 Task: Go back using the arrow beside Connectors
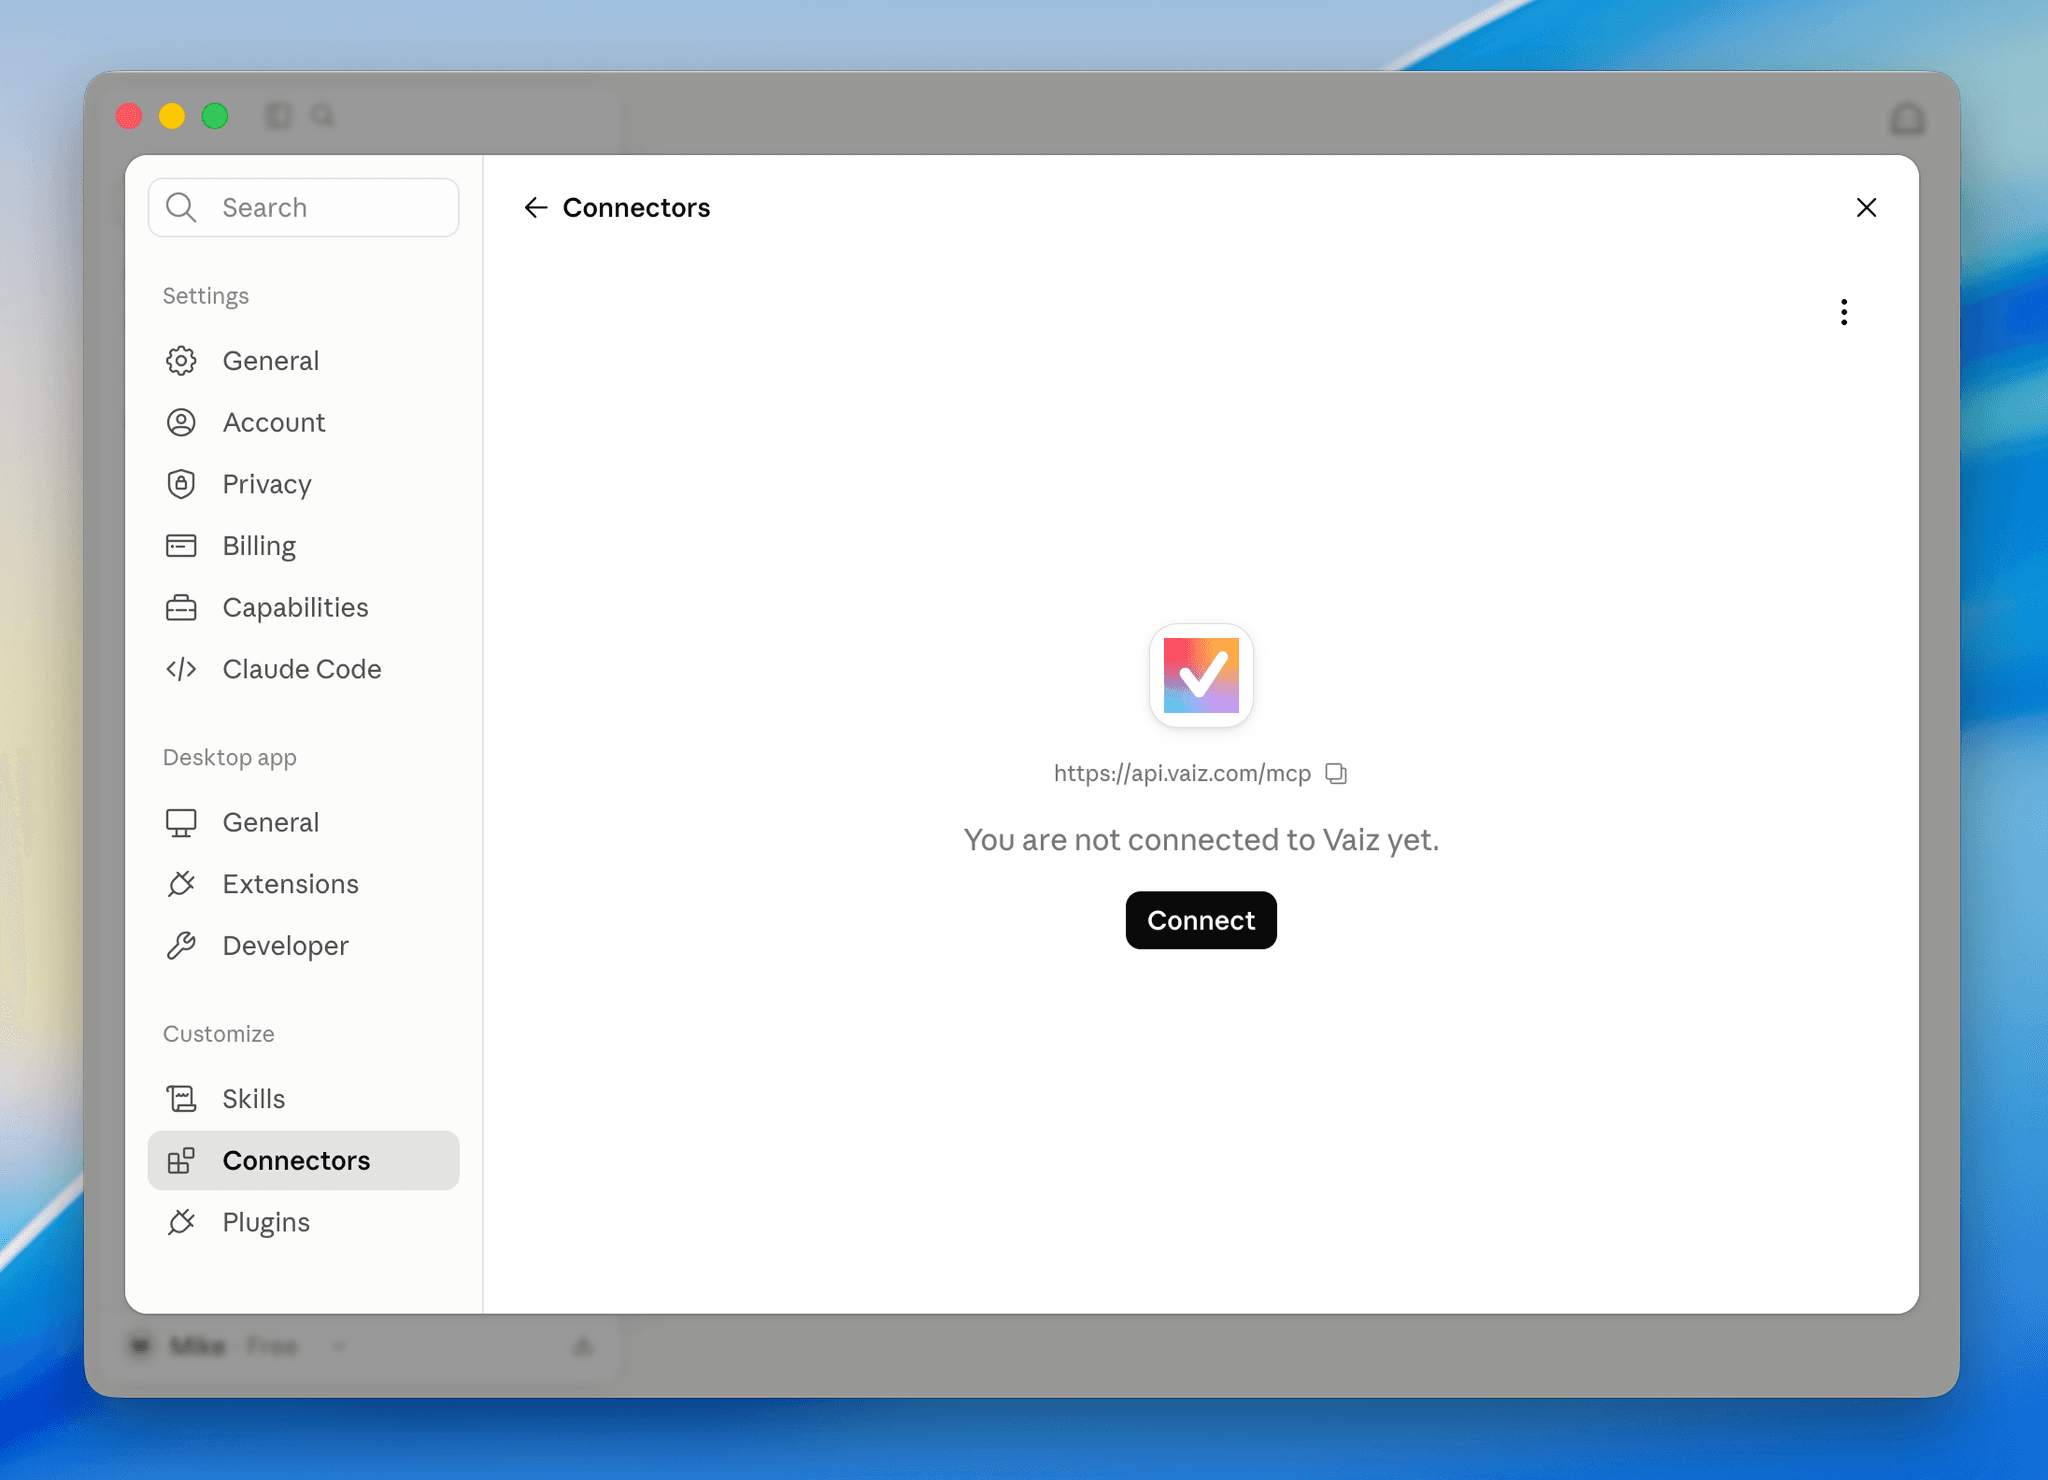pos(536,207)
